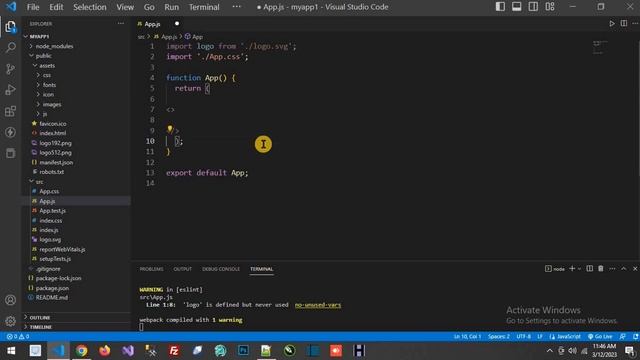Switch to PROBLEMS panel tab
640x360 pixels.
click(x=151, y=269)
